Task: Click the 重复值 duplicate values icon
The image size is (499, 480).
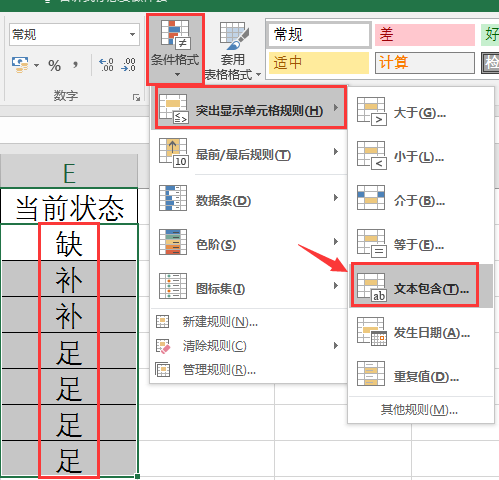Action: pos(371,374)
